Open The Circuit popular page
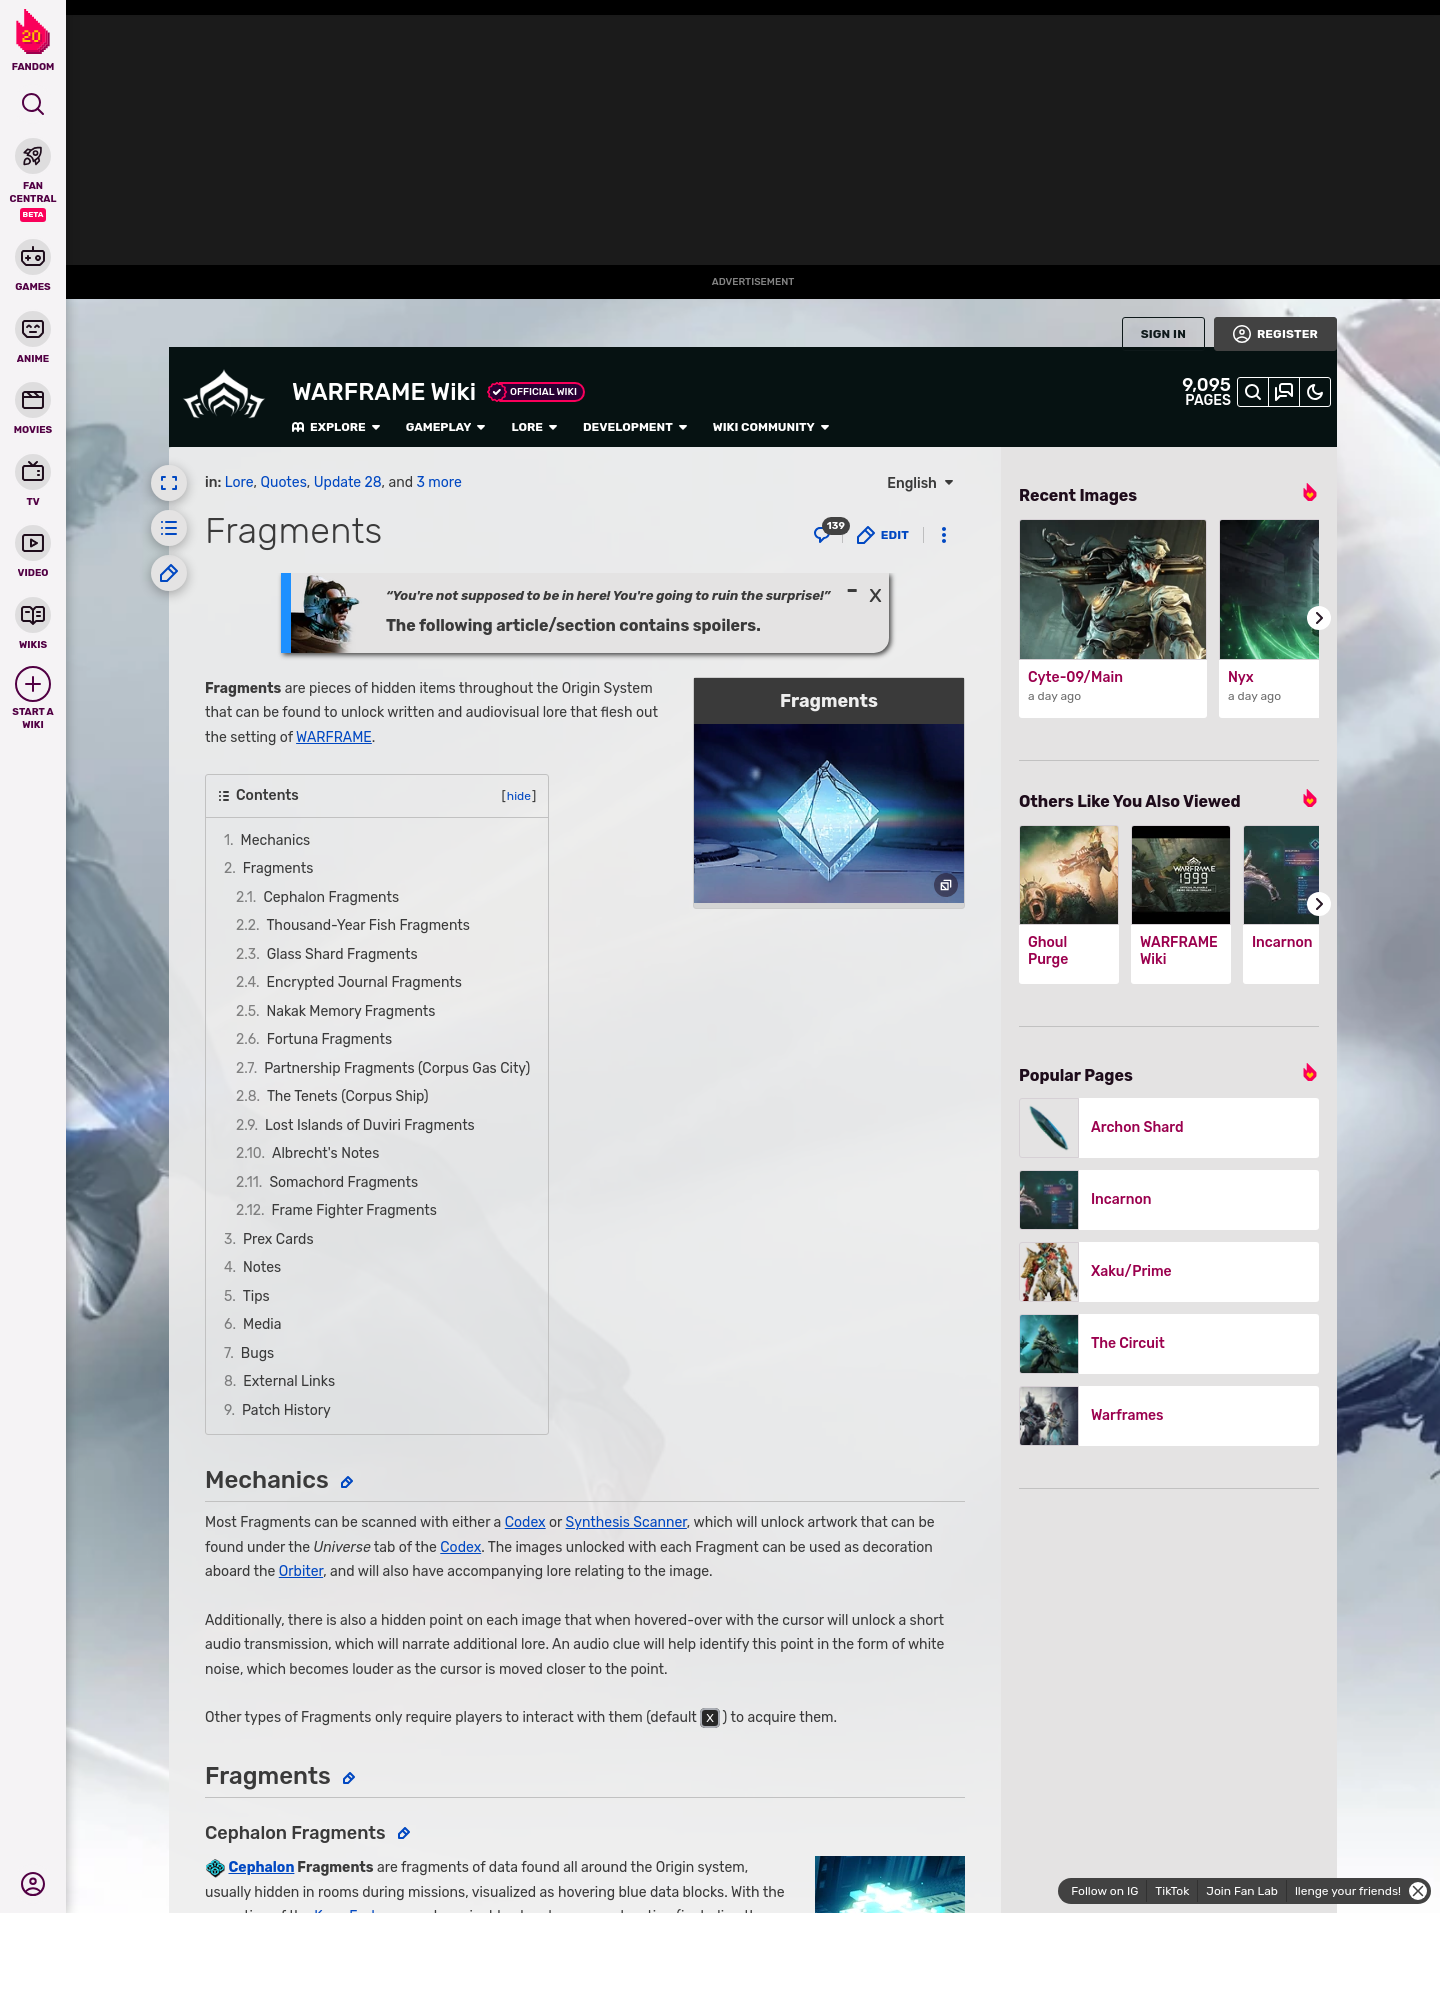This screenshot has height=2000, width=1440. click(1169, 1344)
